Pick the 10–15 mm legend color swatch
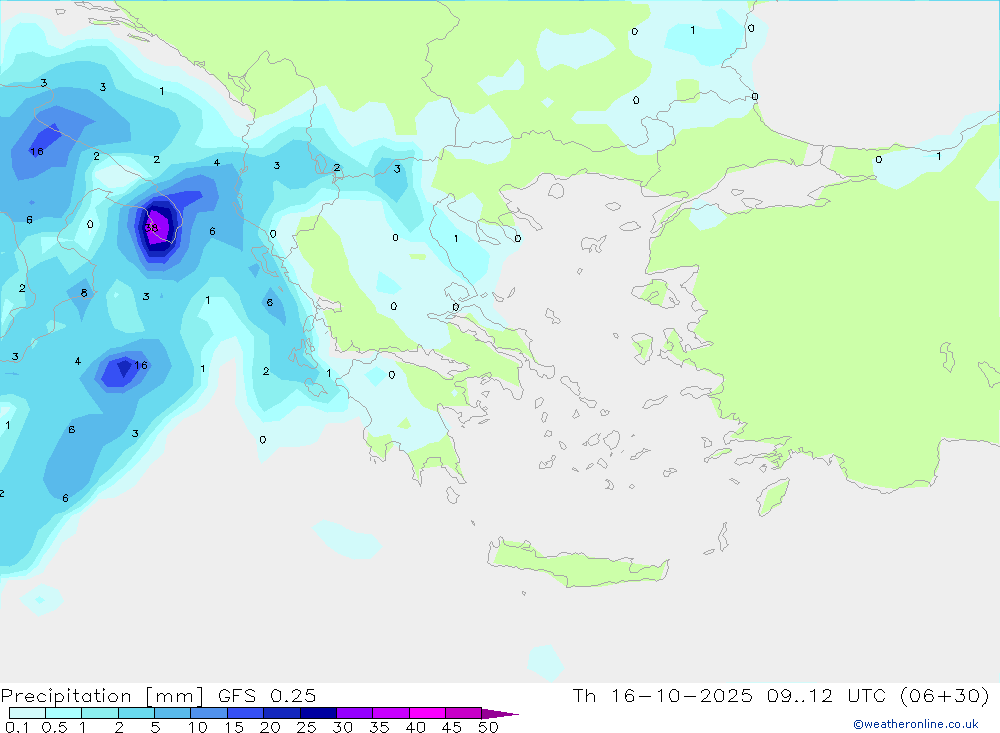1000x733 pixels. (209, 713)
